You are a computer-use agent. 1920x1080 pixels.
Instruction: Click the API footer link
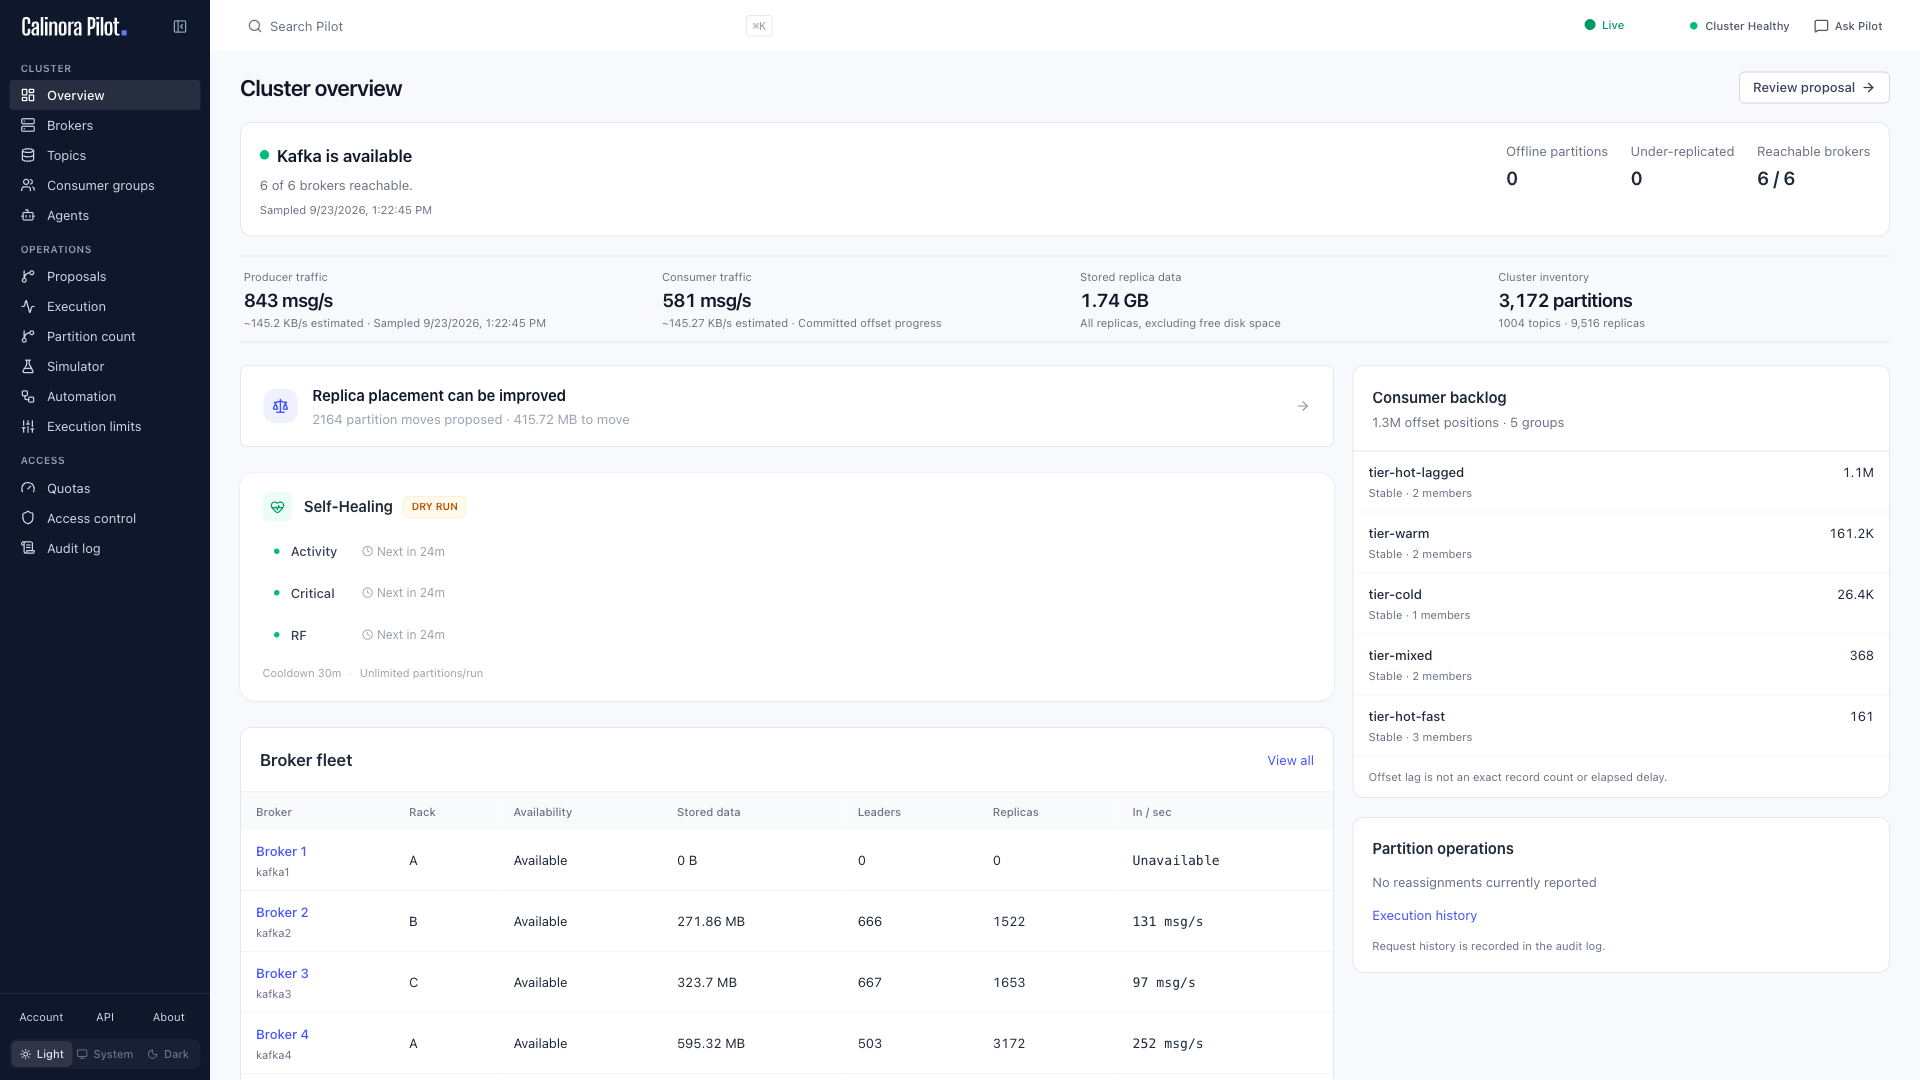click(105, 1017)
